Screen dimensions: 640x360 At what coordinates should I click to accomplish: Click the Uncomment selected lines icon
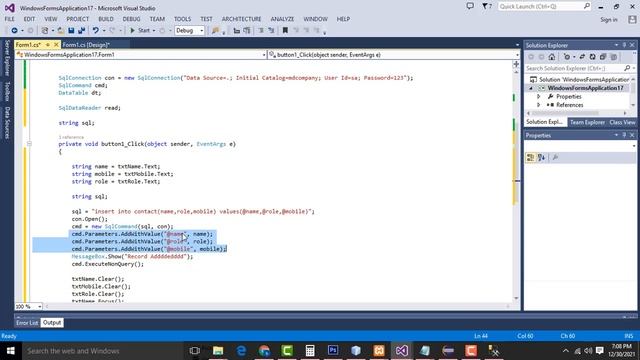[x=271, y=31]
